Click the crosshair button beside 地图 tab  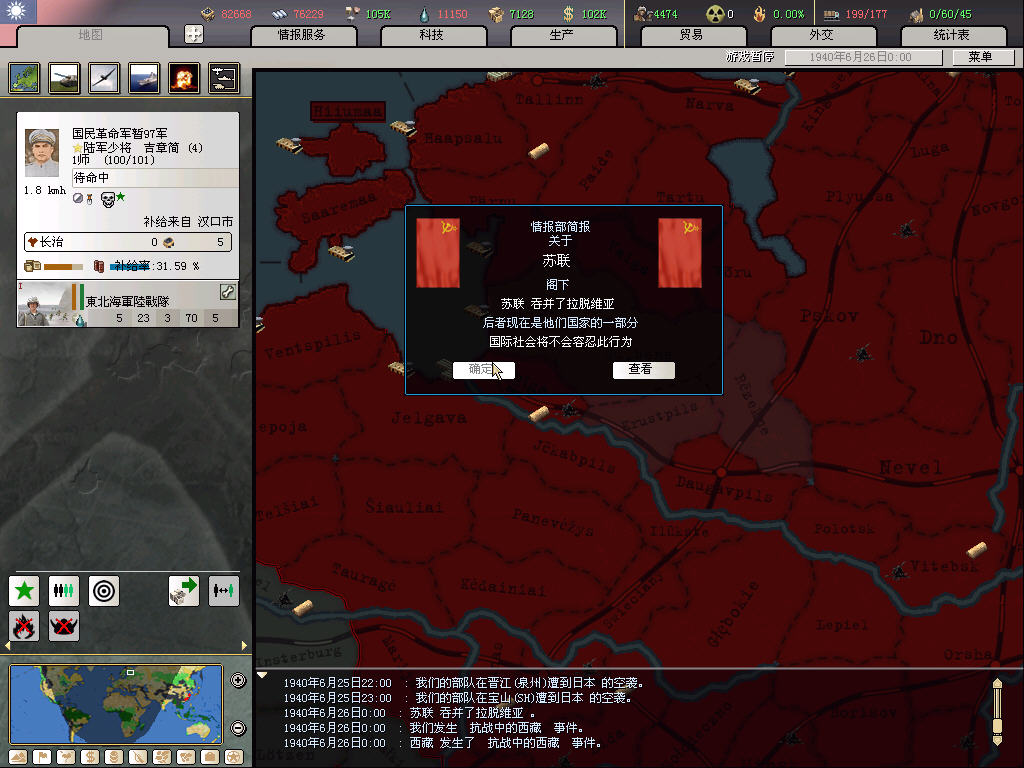point(194,34)
